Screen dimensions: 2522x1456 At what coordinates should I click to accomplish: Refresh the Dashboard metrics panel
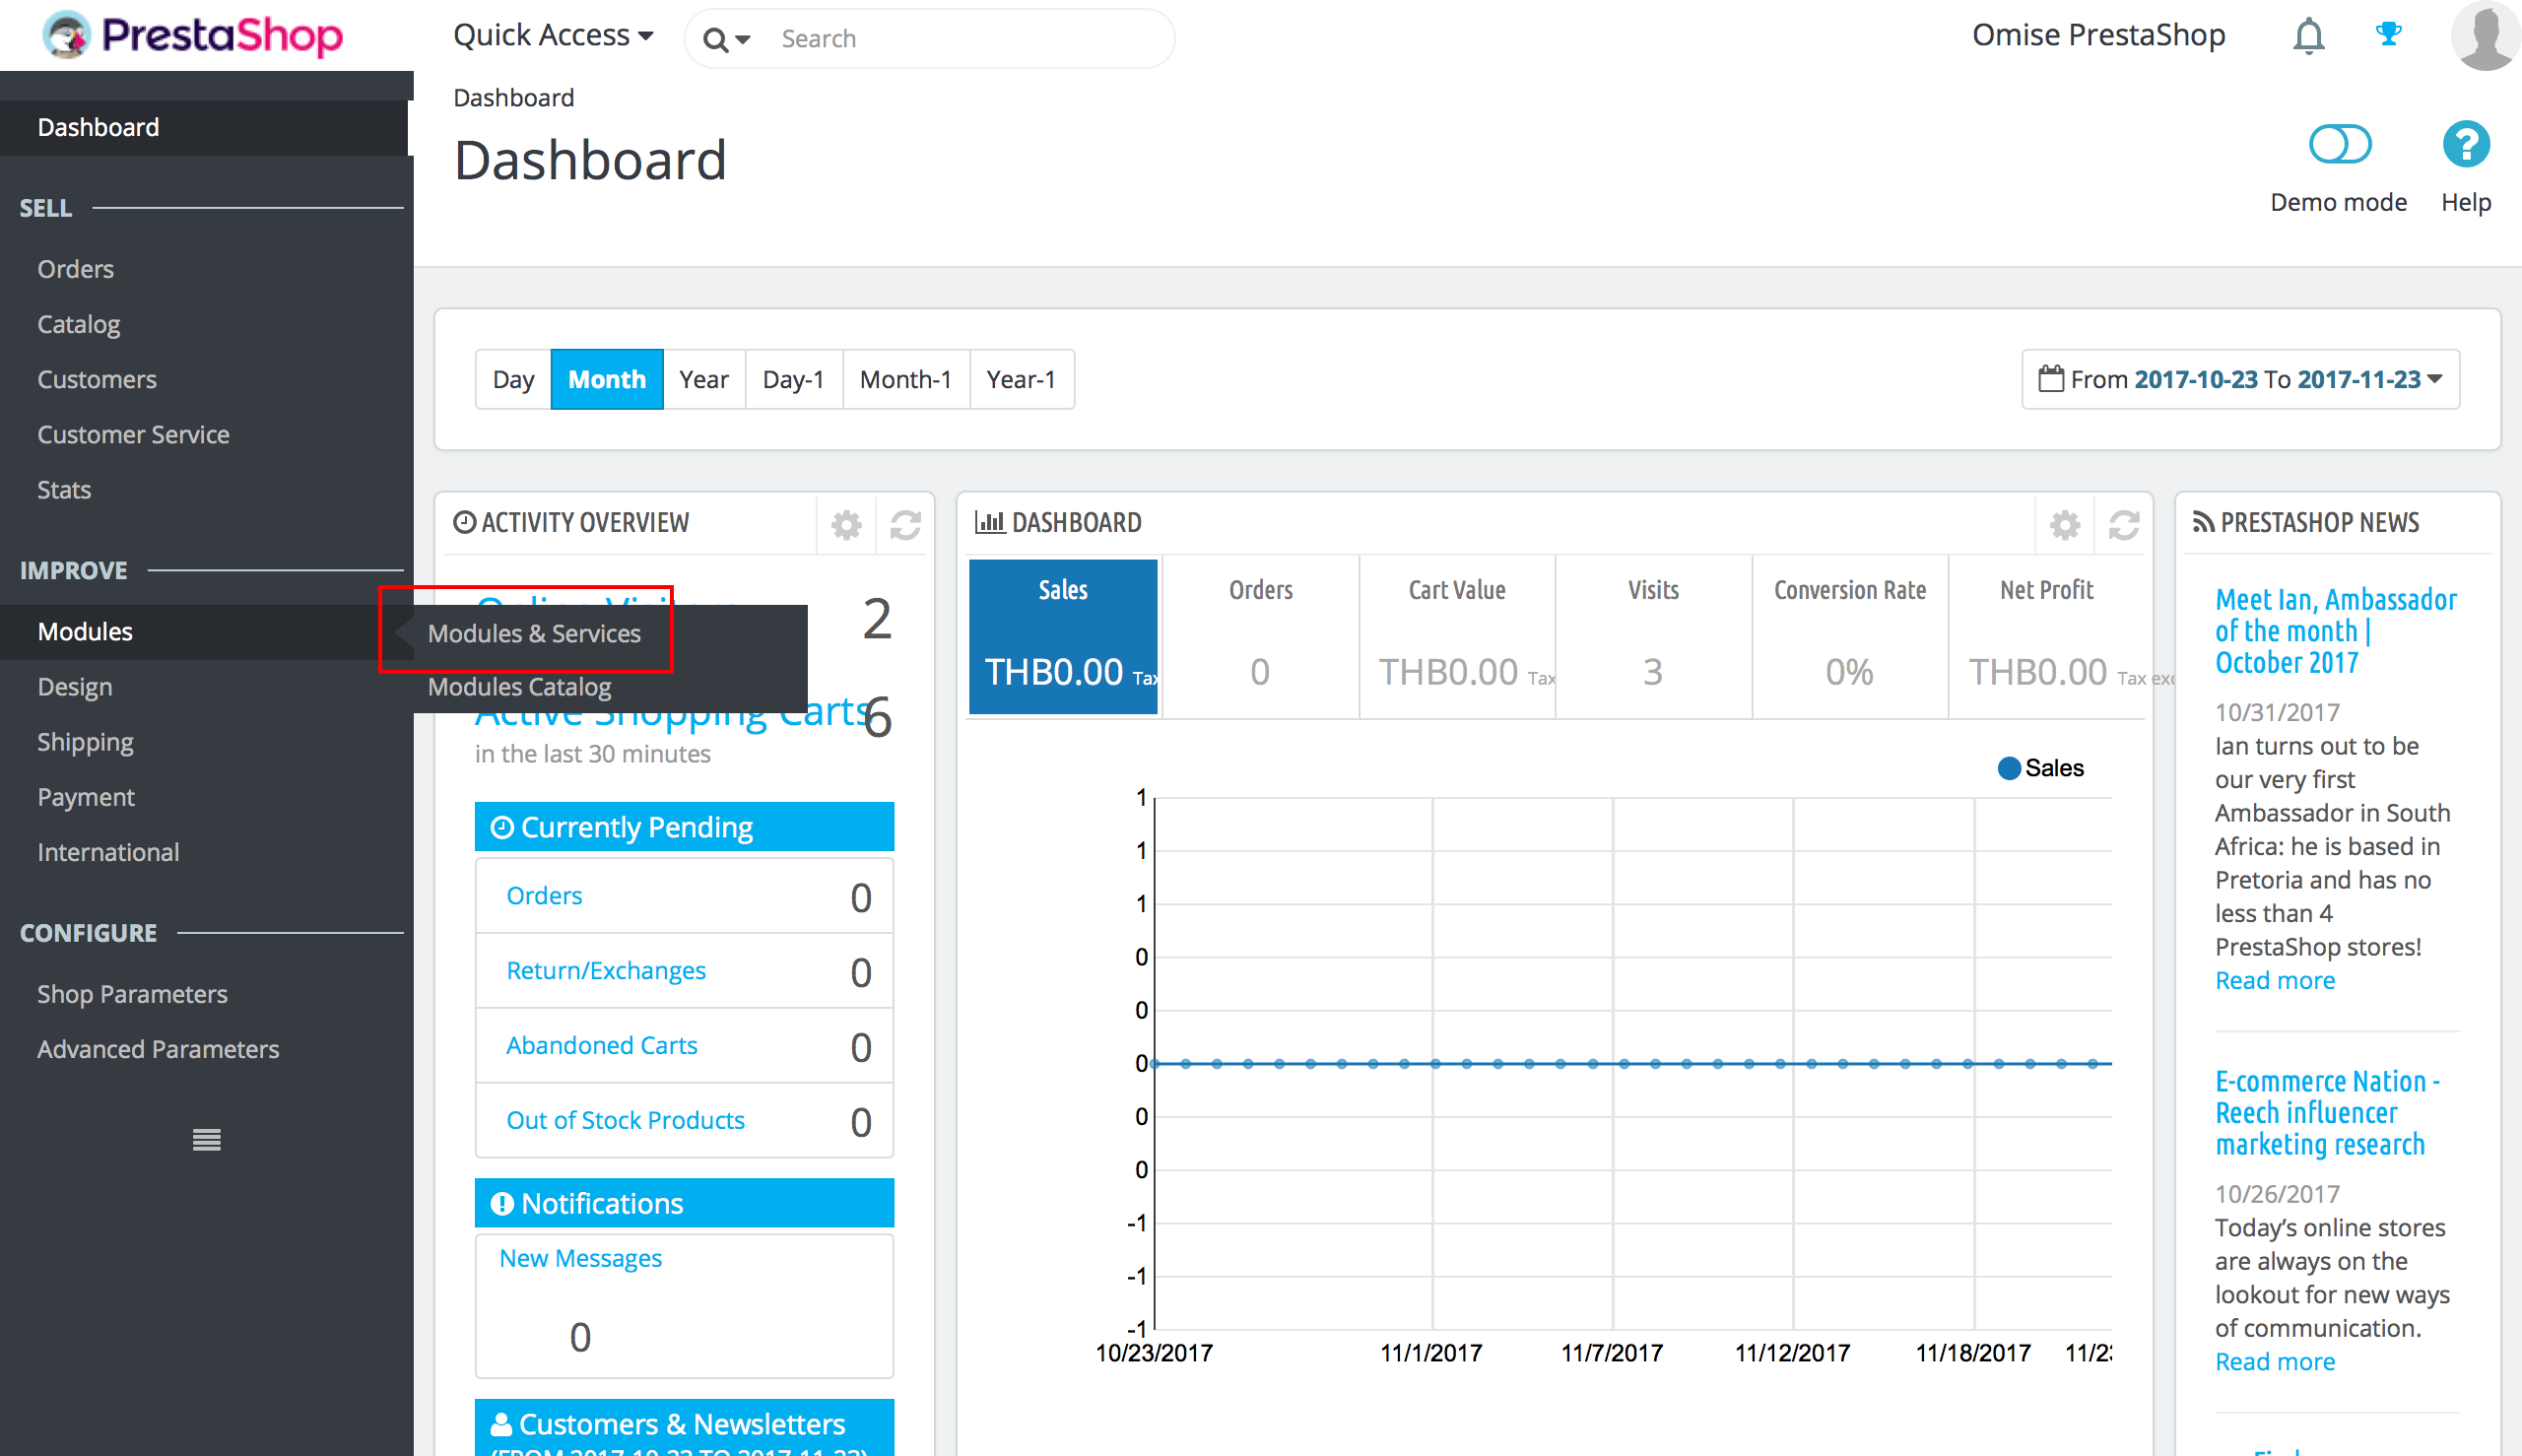coord(2125,523)
